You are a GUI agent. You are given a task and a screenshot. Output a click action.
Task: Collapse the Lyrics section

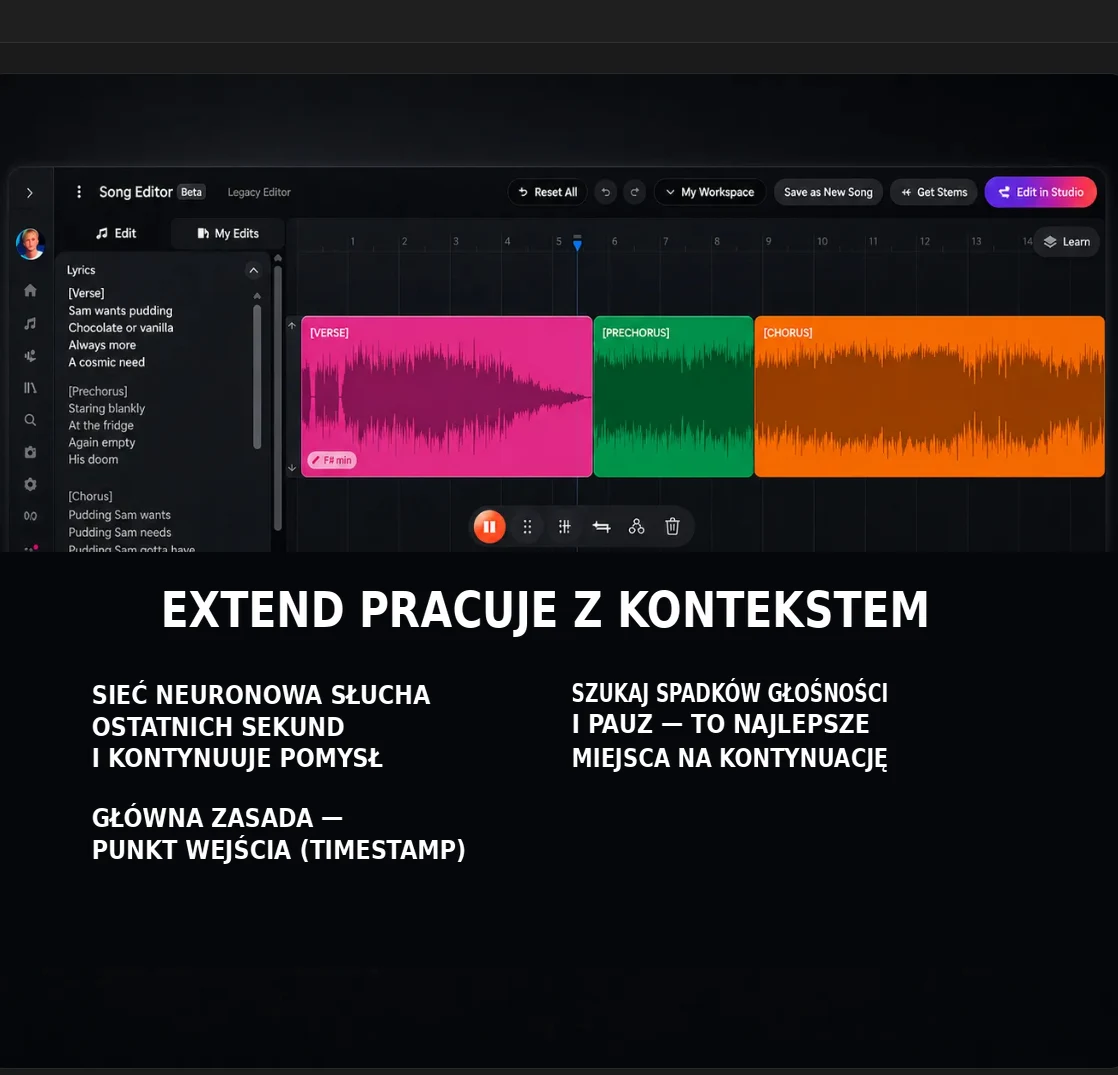click(x=253, y=270)
